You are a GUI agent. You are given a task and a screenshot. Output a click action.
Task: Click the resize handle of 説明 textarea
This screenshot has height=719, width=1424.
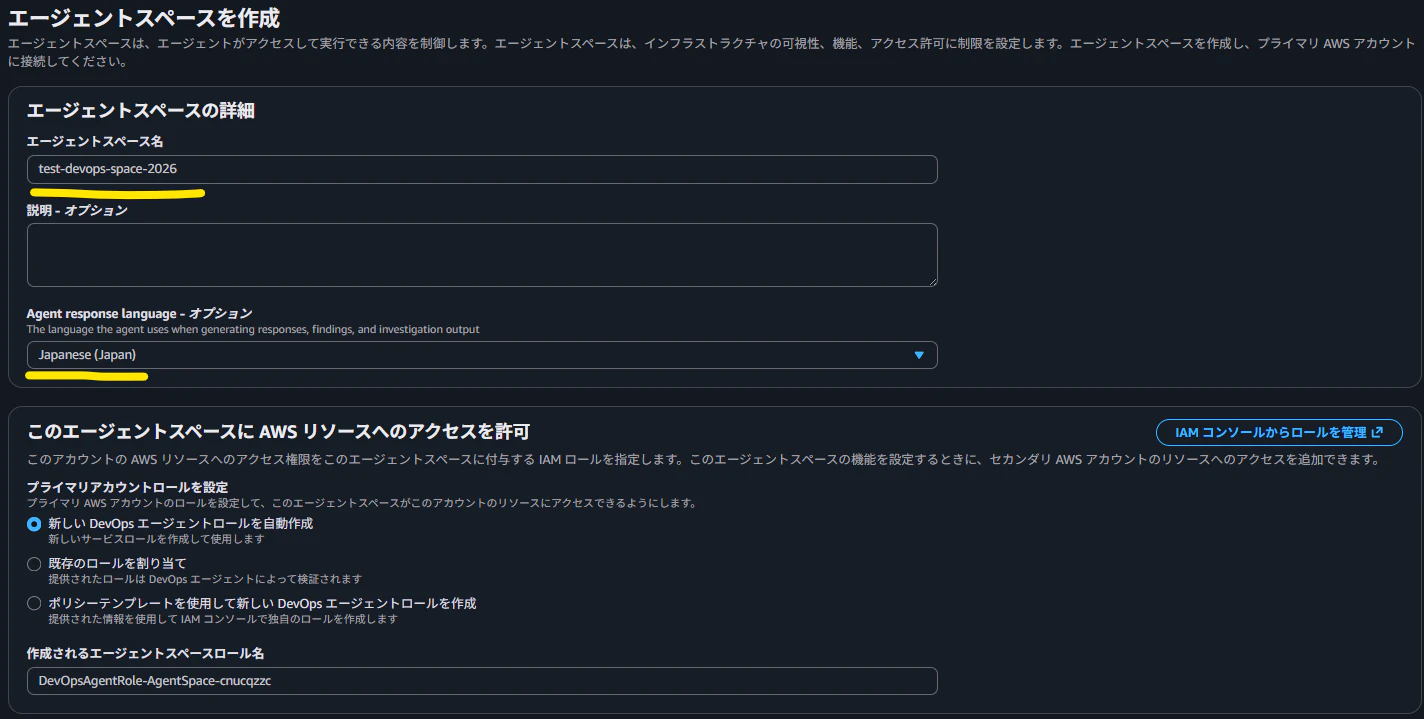point(931,281)
